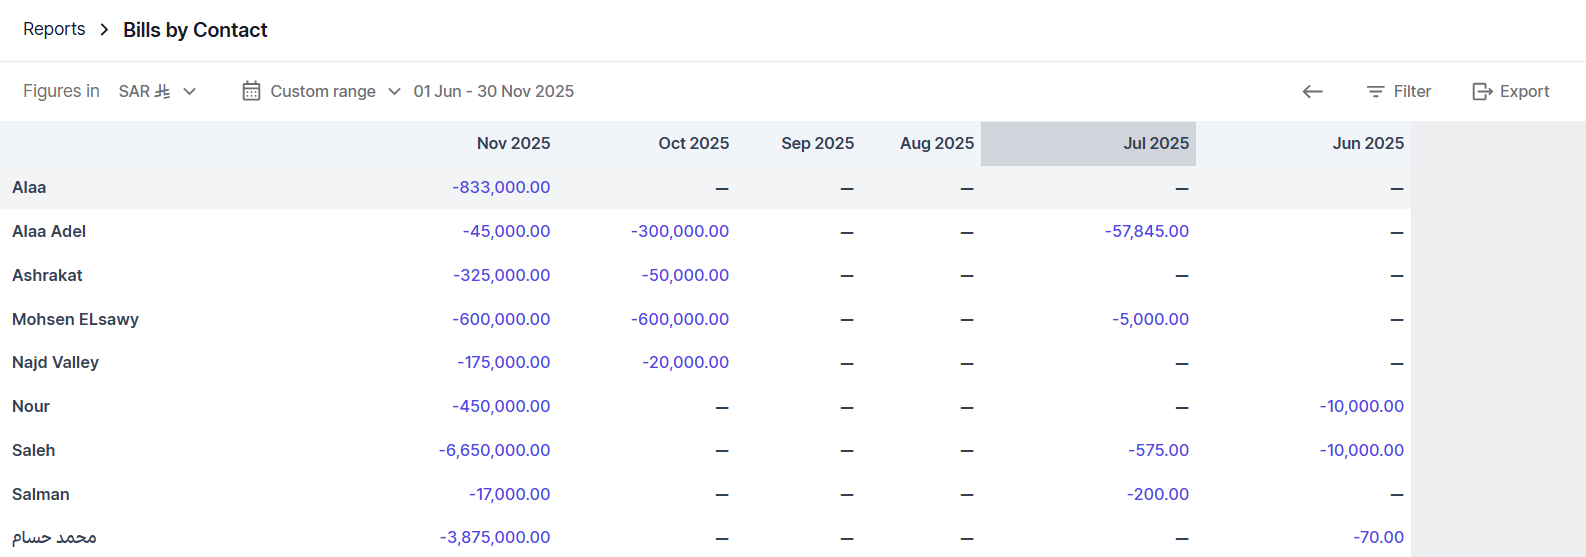
Task: Open the SAR currency dropdown
Action: [x=157, y=91]
